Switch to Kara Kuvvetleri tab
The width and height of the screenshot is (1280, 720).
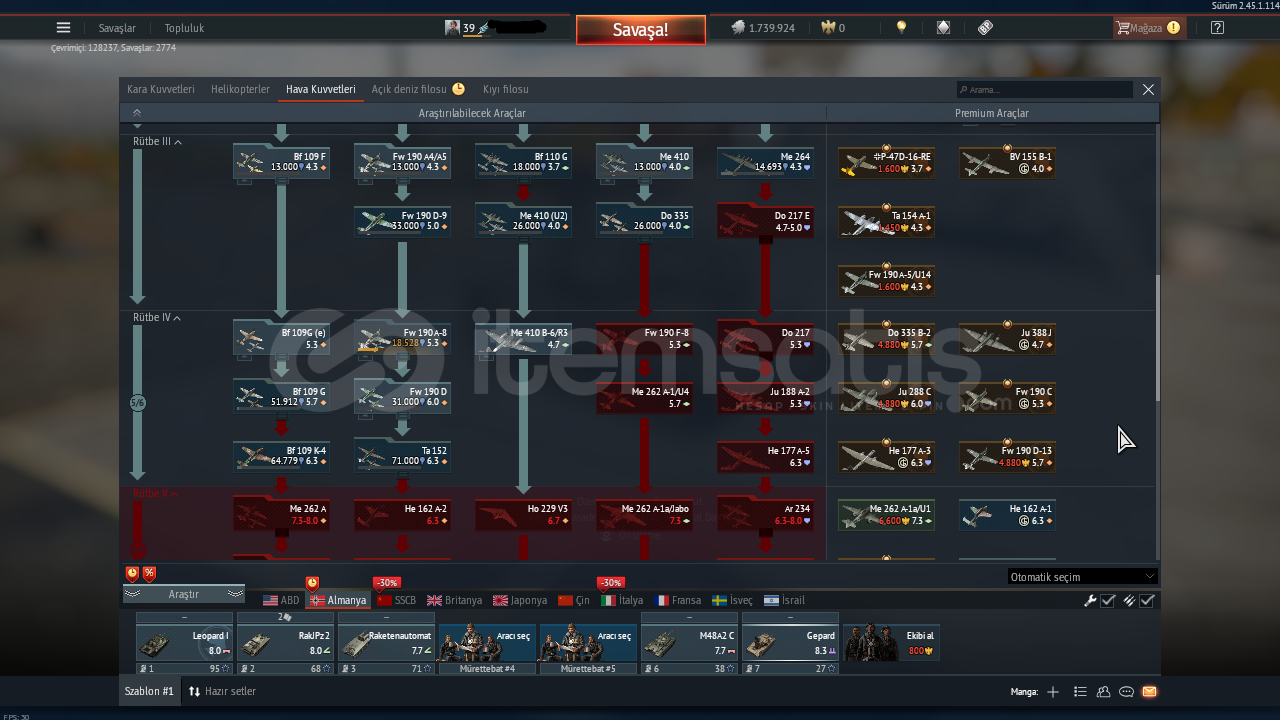tap(161, 89)
